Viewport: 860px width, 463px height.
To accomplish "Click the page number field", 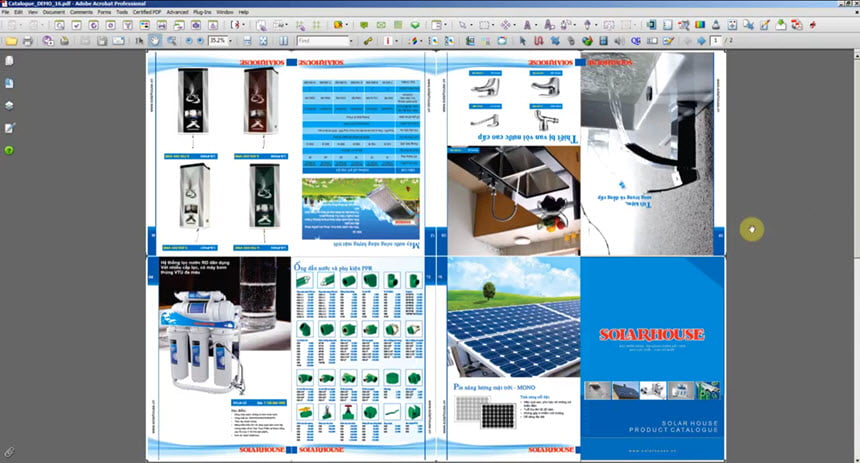I will tap(715, 41).
